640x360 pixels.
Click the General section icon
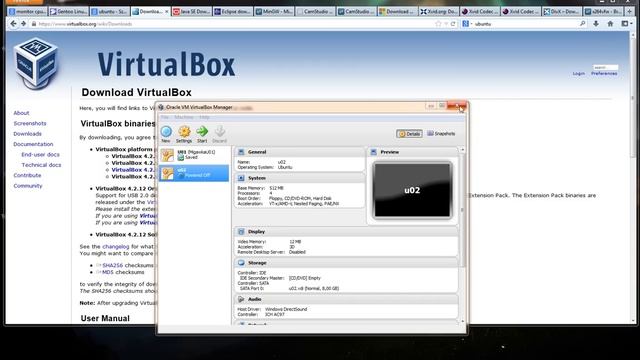[x=241, y=152]
